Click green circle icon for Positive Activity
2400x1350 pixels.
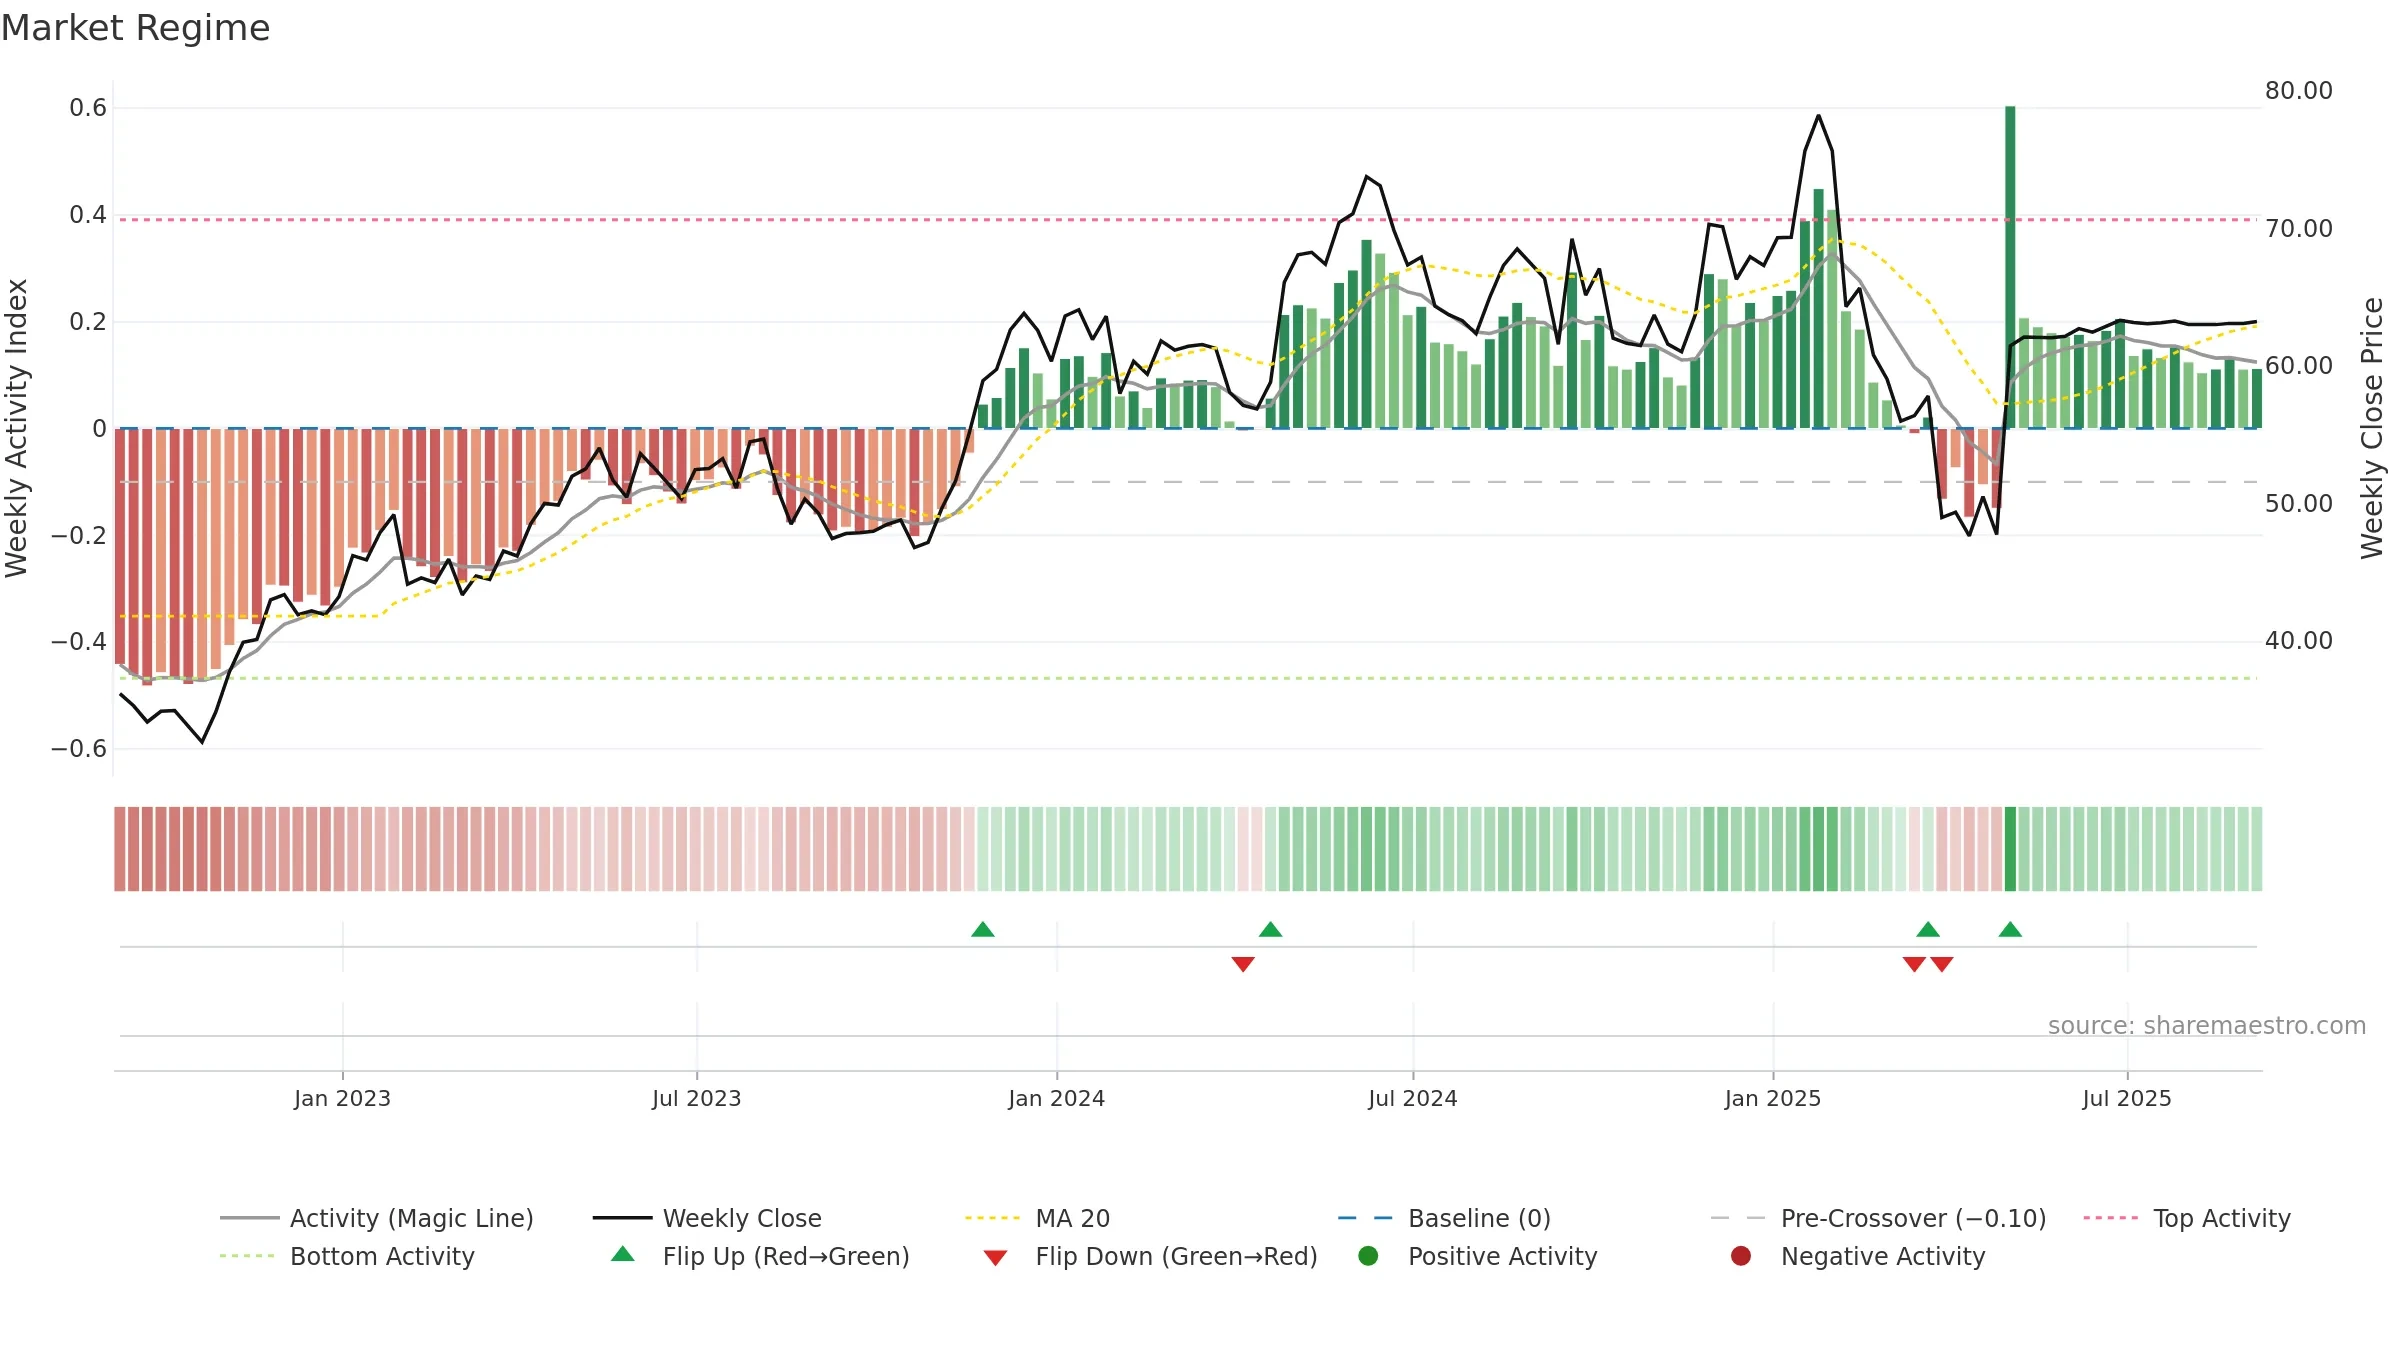click(1368, 1256)
